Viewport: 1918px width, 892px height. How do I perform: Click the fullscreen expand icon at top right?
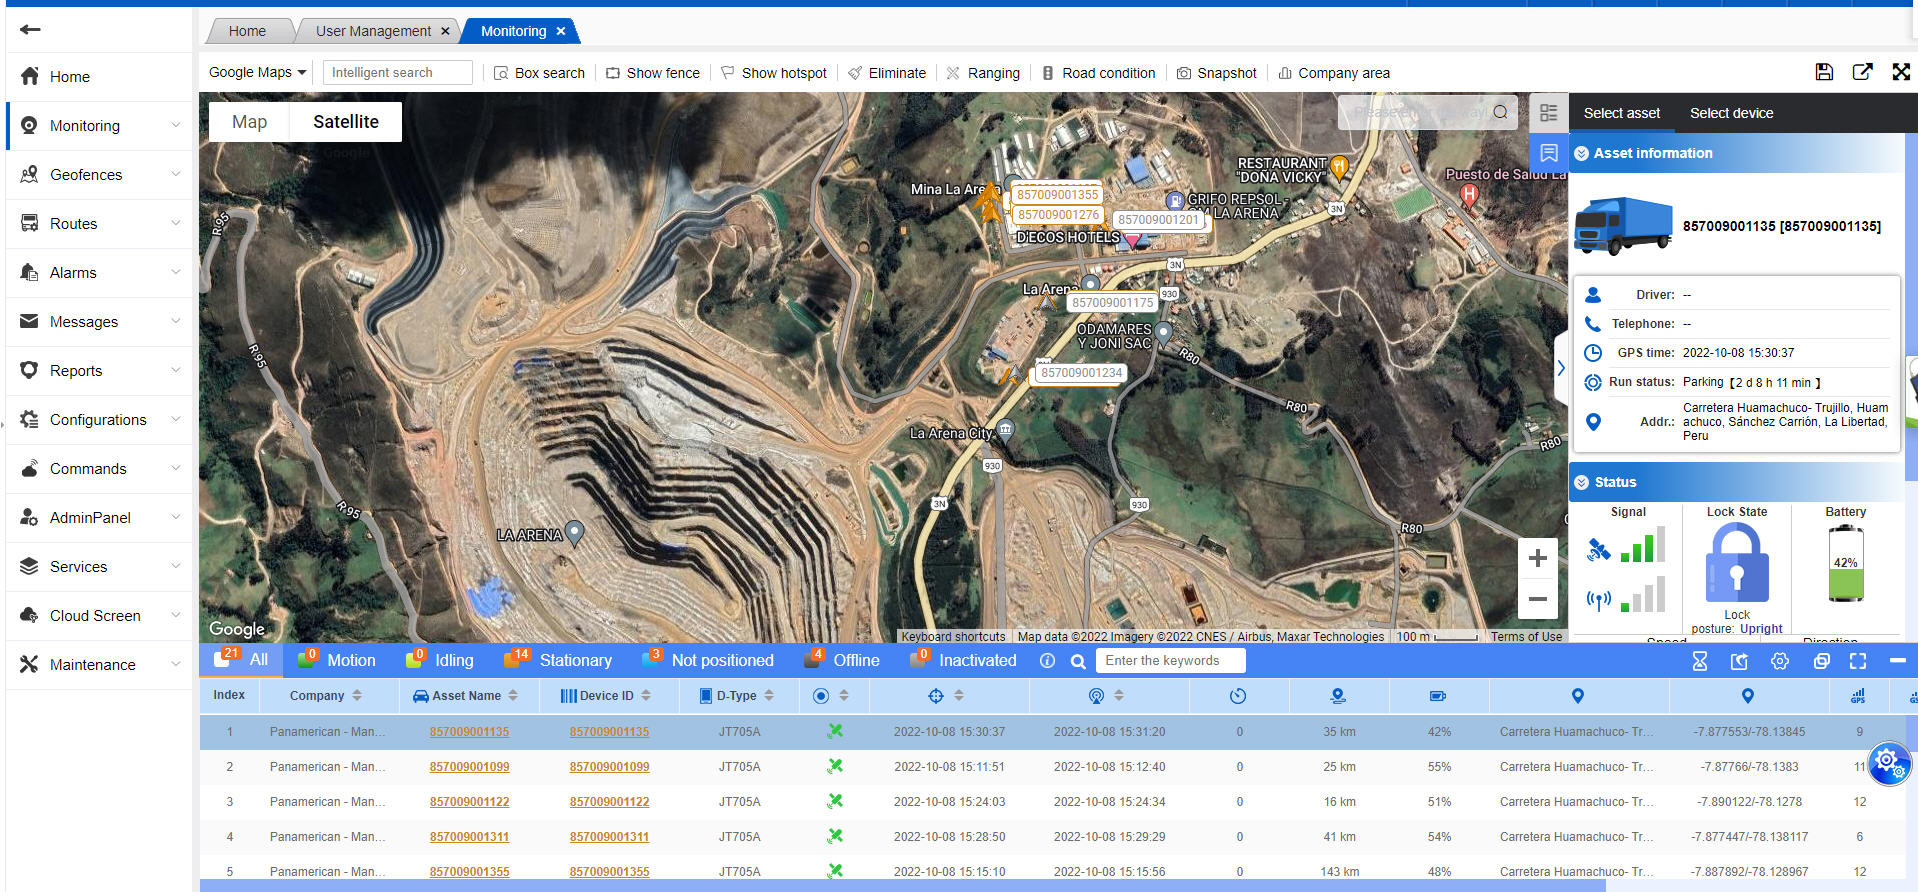pyautogui.click(x=1901, y=72)
